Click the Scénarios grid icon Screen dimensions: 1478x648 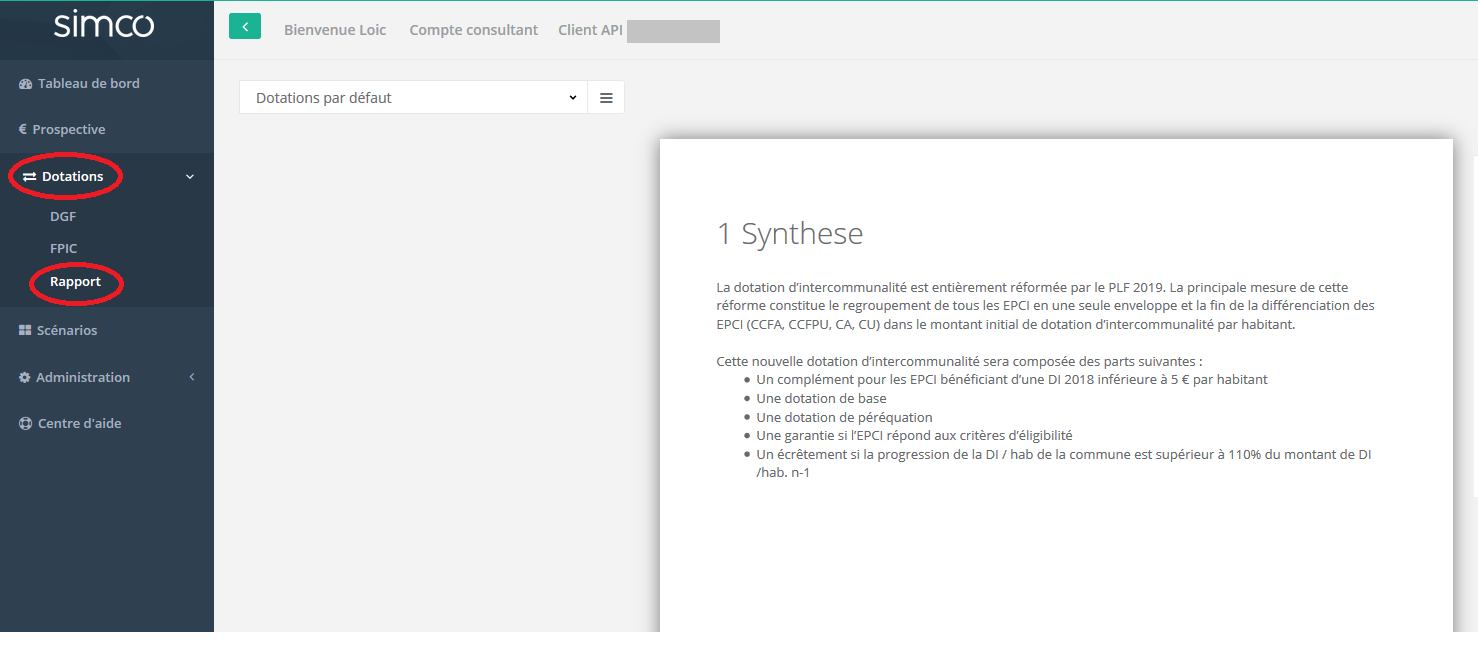tap(25, 331)
